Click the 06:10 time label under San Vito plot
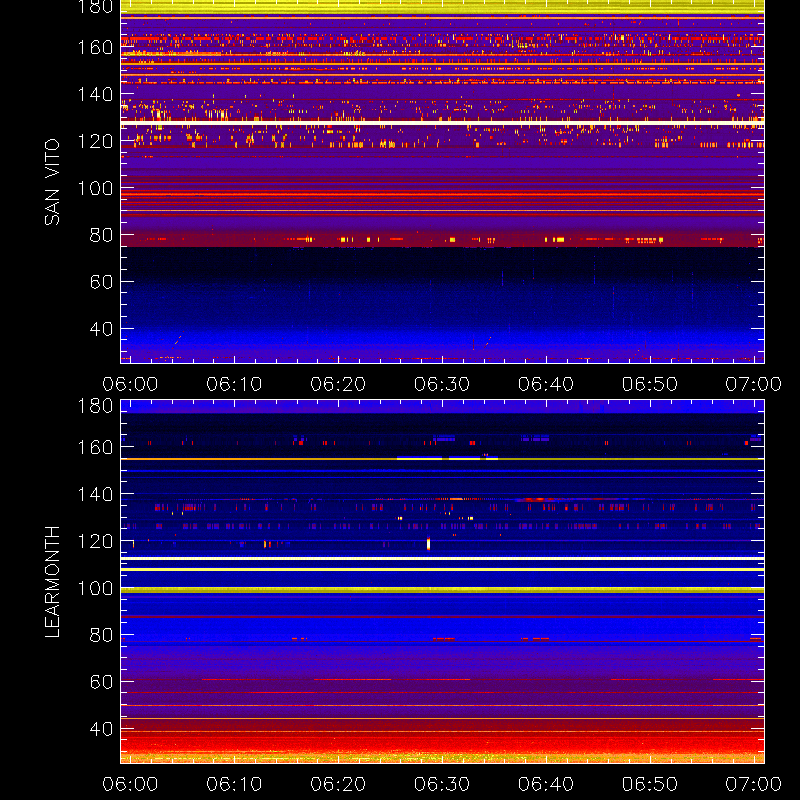The image size is (800, 800). click(x=234, y=384)
